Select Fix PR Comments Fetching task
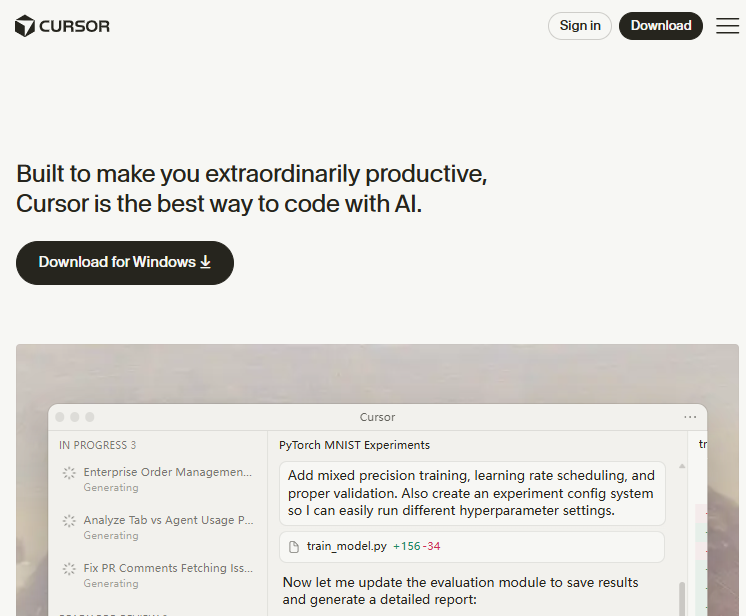746x616 pixels. point(168,568)
